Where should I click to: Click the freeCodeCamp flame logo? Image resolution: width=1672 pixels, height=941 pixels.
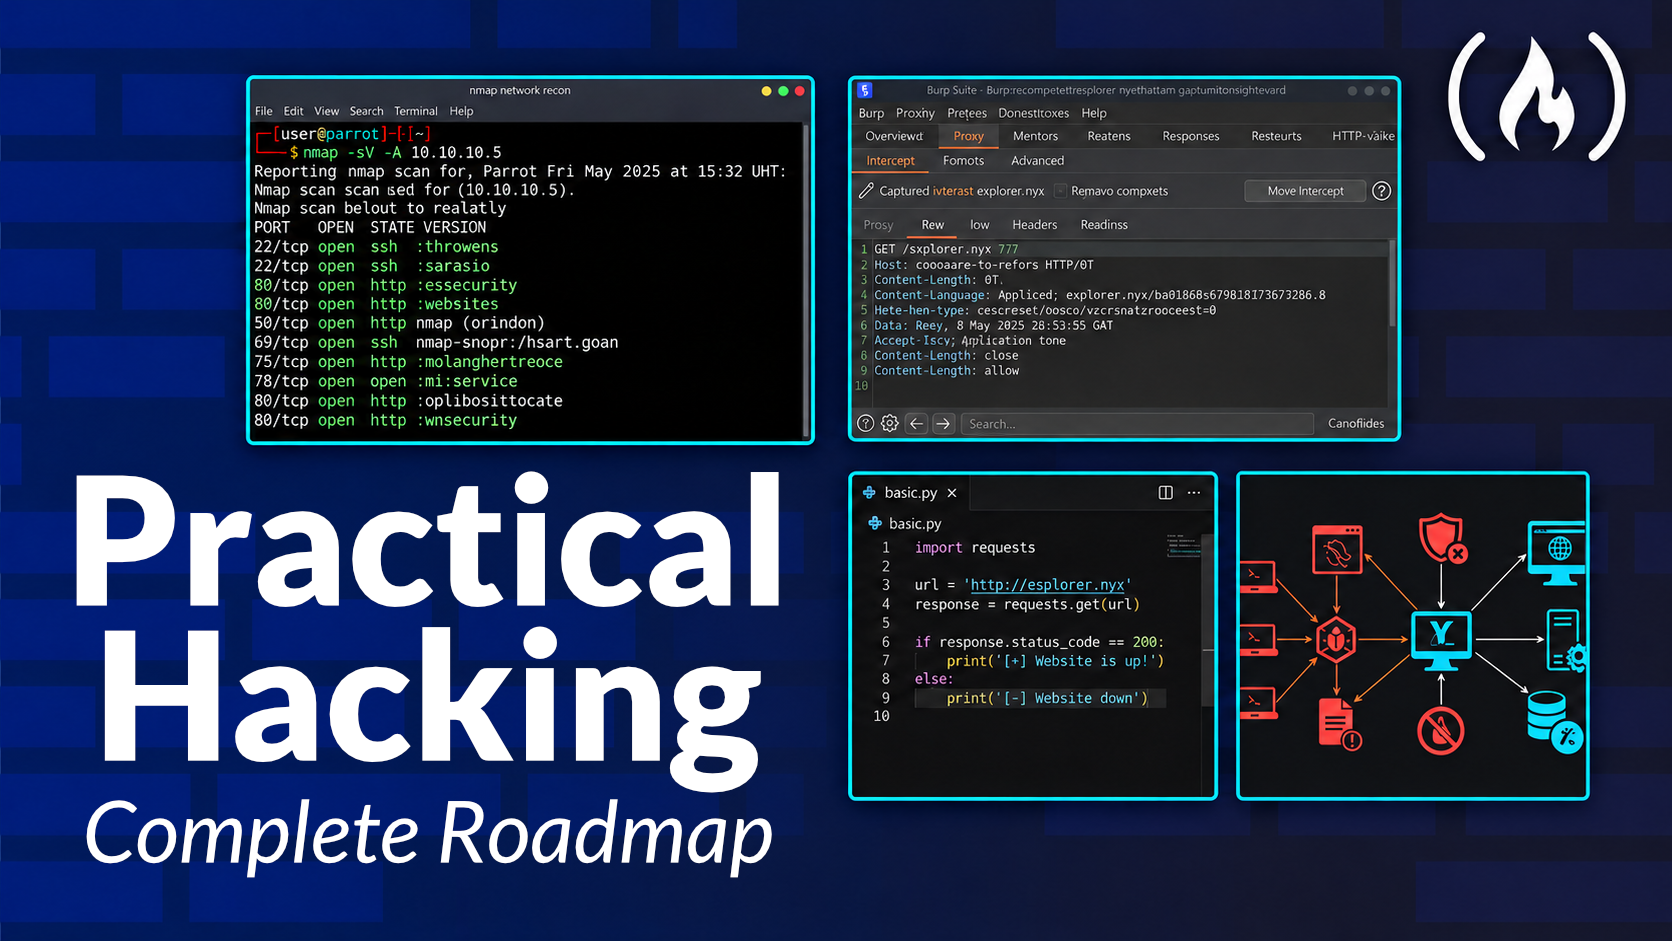pos(1537,96)
